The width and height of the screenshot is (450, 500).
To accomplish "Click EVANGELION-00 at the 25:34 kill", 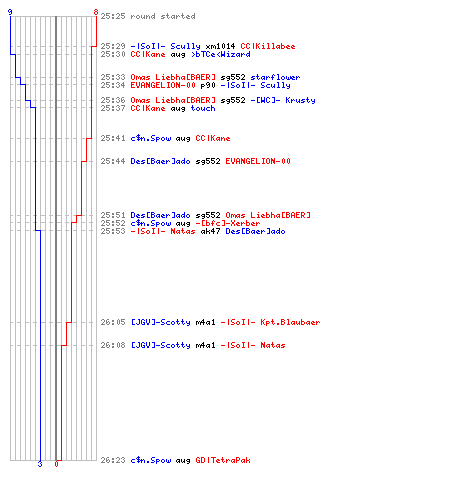I will (x=163, y=85).
